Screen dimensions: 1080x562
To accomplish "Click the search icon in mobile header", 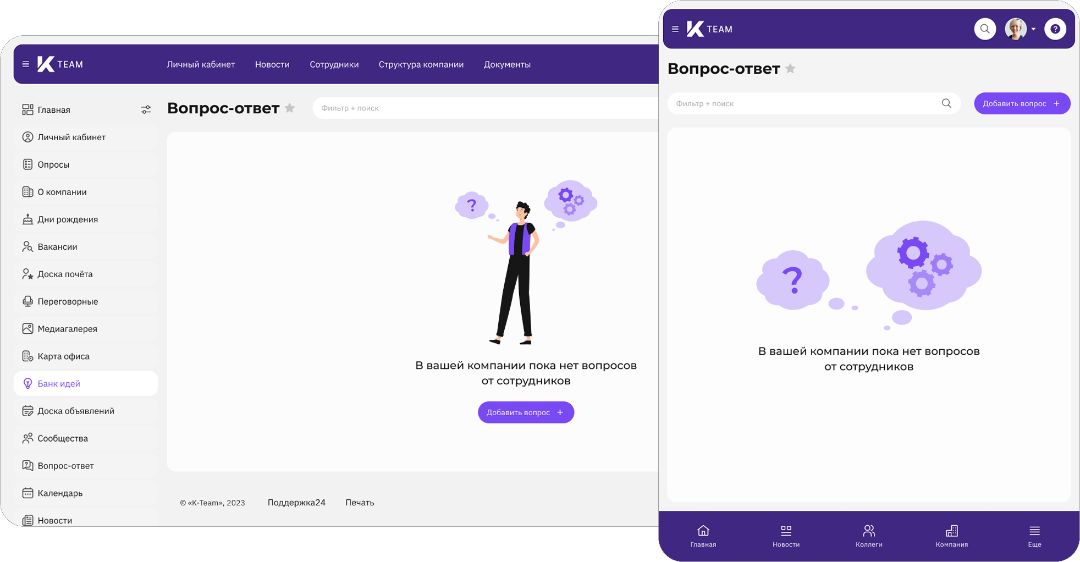I will (x=985, y=29).
